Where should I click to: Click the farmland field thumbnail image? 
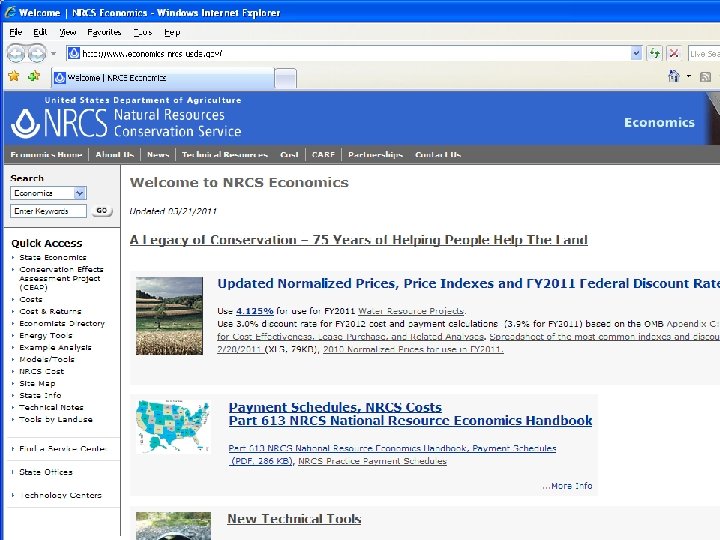pos(169,316)
